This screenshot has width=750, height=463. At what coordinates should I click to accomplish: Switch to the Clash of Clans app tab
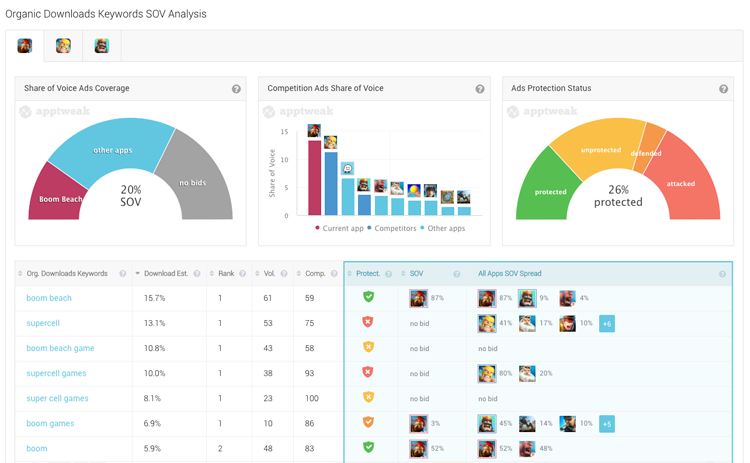coord(63,46)
